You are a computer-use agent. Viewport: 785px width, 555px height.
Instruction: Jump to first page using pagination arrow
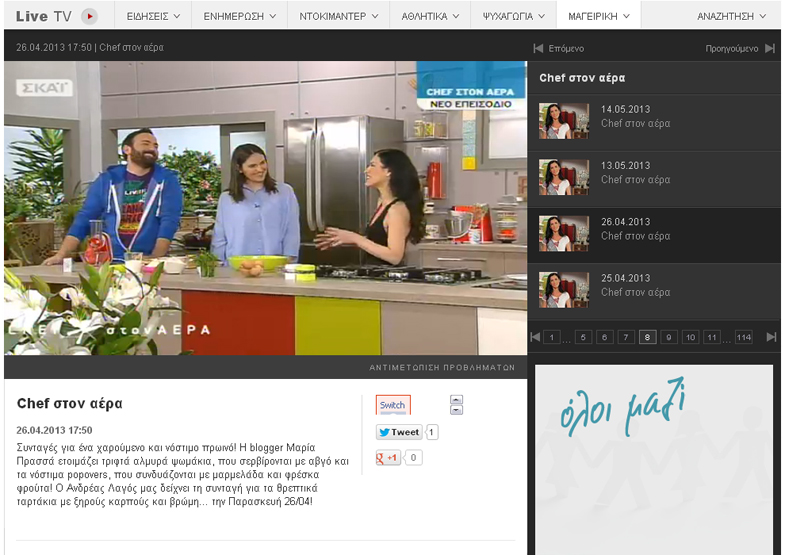pyautogui.click(x=536, y=337)
